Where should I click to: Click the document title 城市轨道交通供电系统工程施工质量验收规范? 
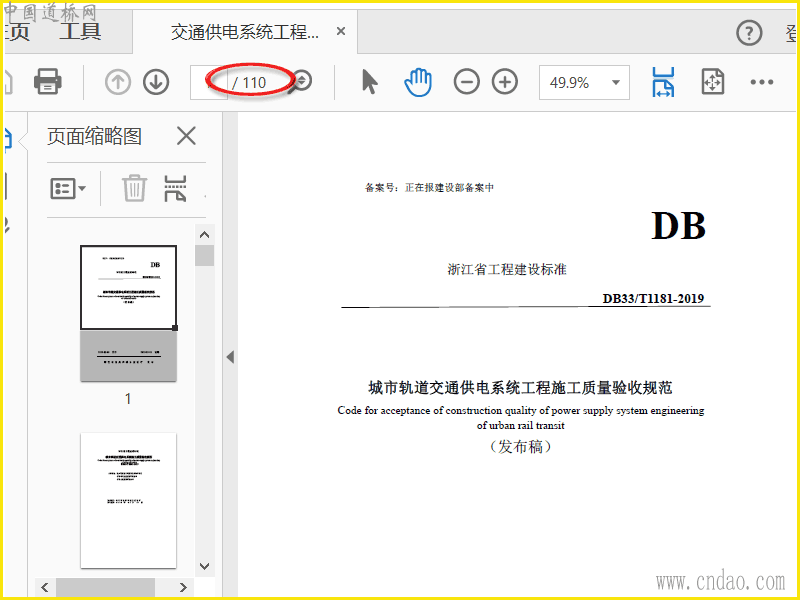click(520, 388)
